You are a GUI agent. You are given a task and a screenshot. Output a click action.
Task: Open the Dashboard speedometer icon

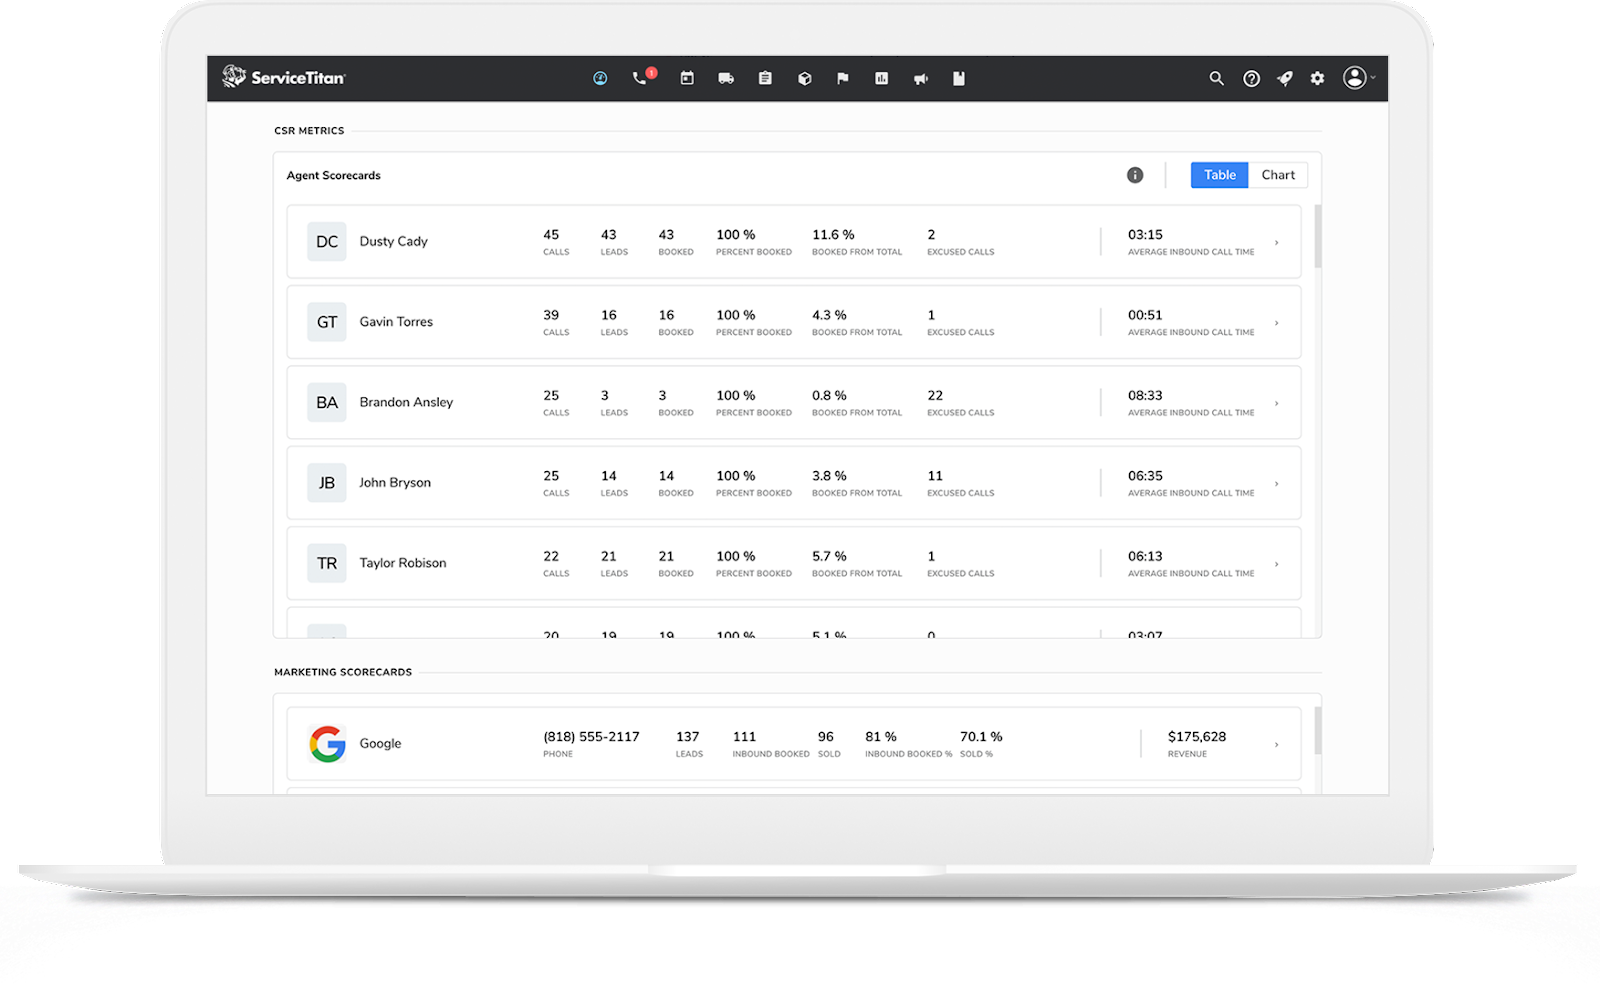(600, 78)
